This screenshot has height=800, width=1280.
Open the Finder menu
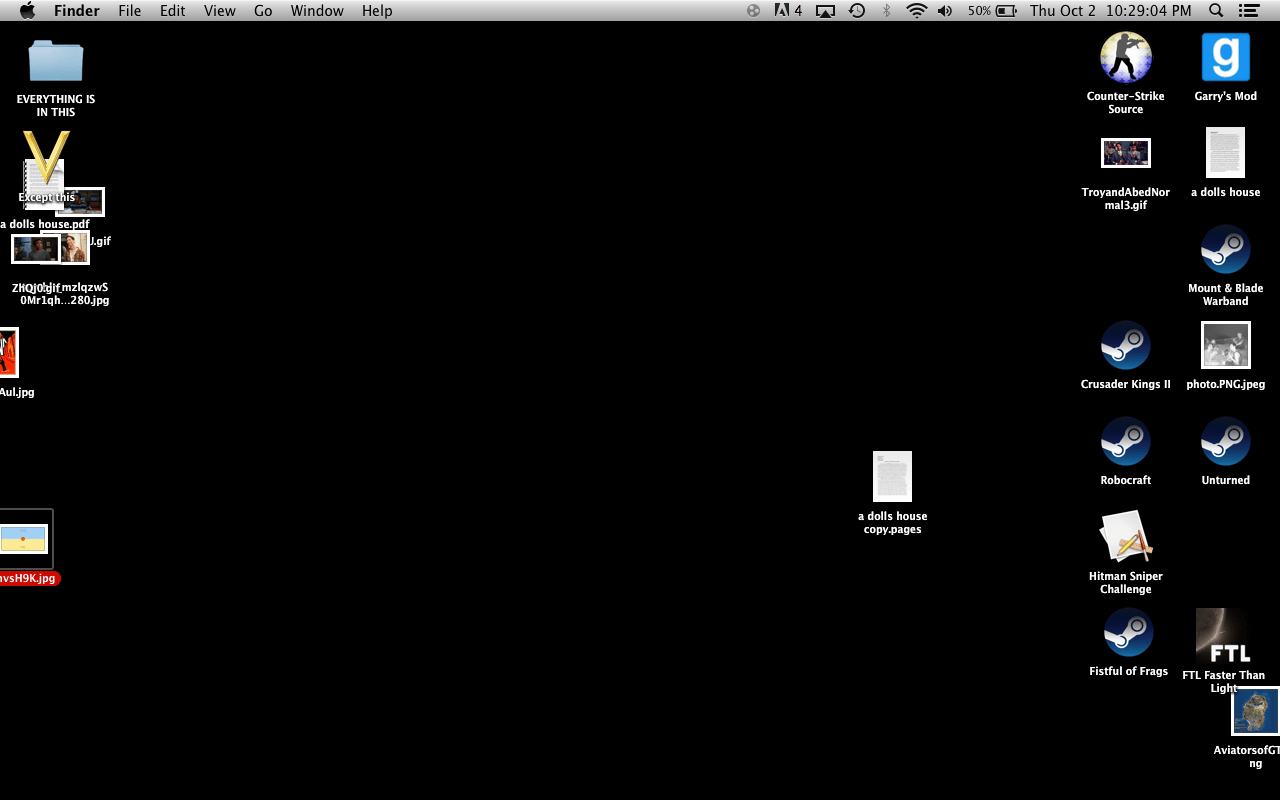(77, 11)
